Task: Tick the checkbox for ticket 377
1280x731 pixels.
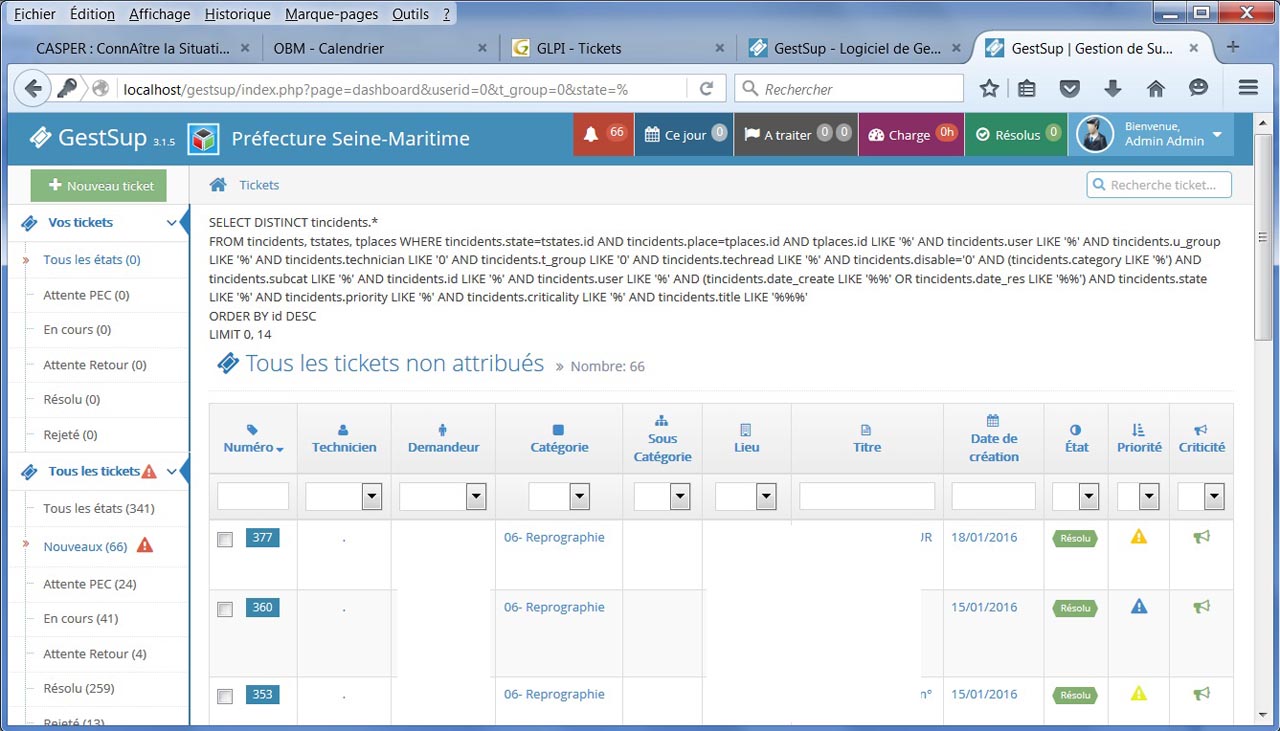Action: (225, 540)
